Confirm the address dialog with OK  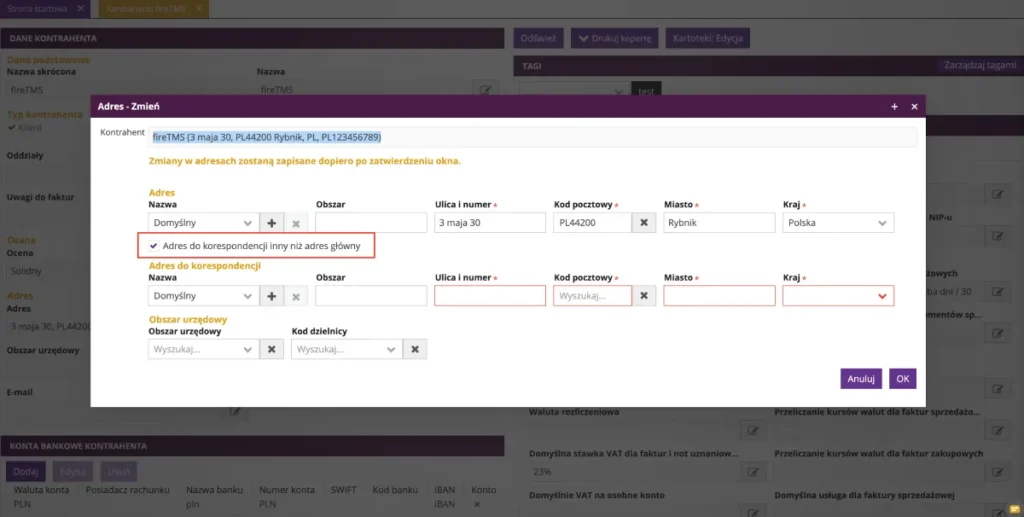click(x=903, y=379)
